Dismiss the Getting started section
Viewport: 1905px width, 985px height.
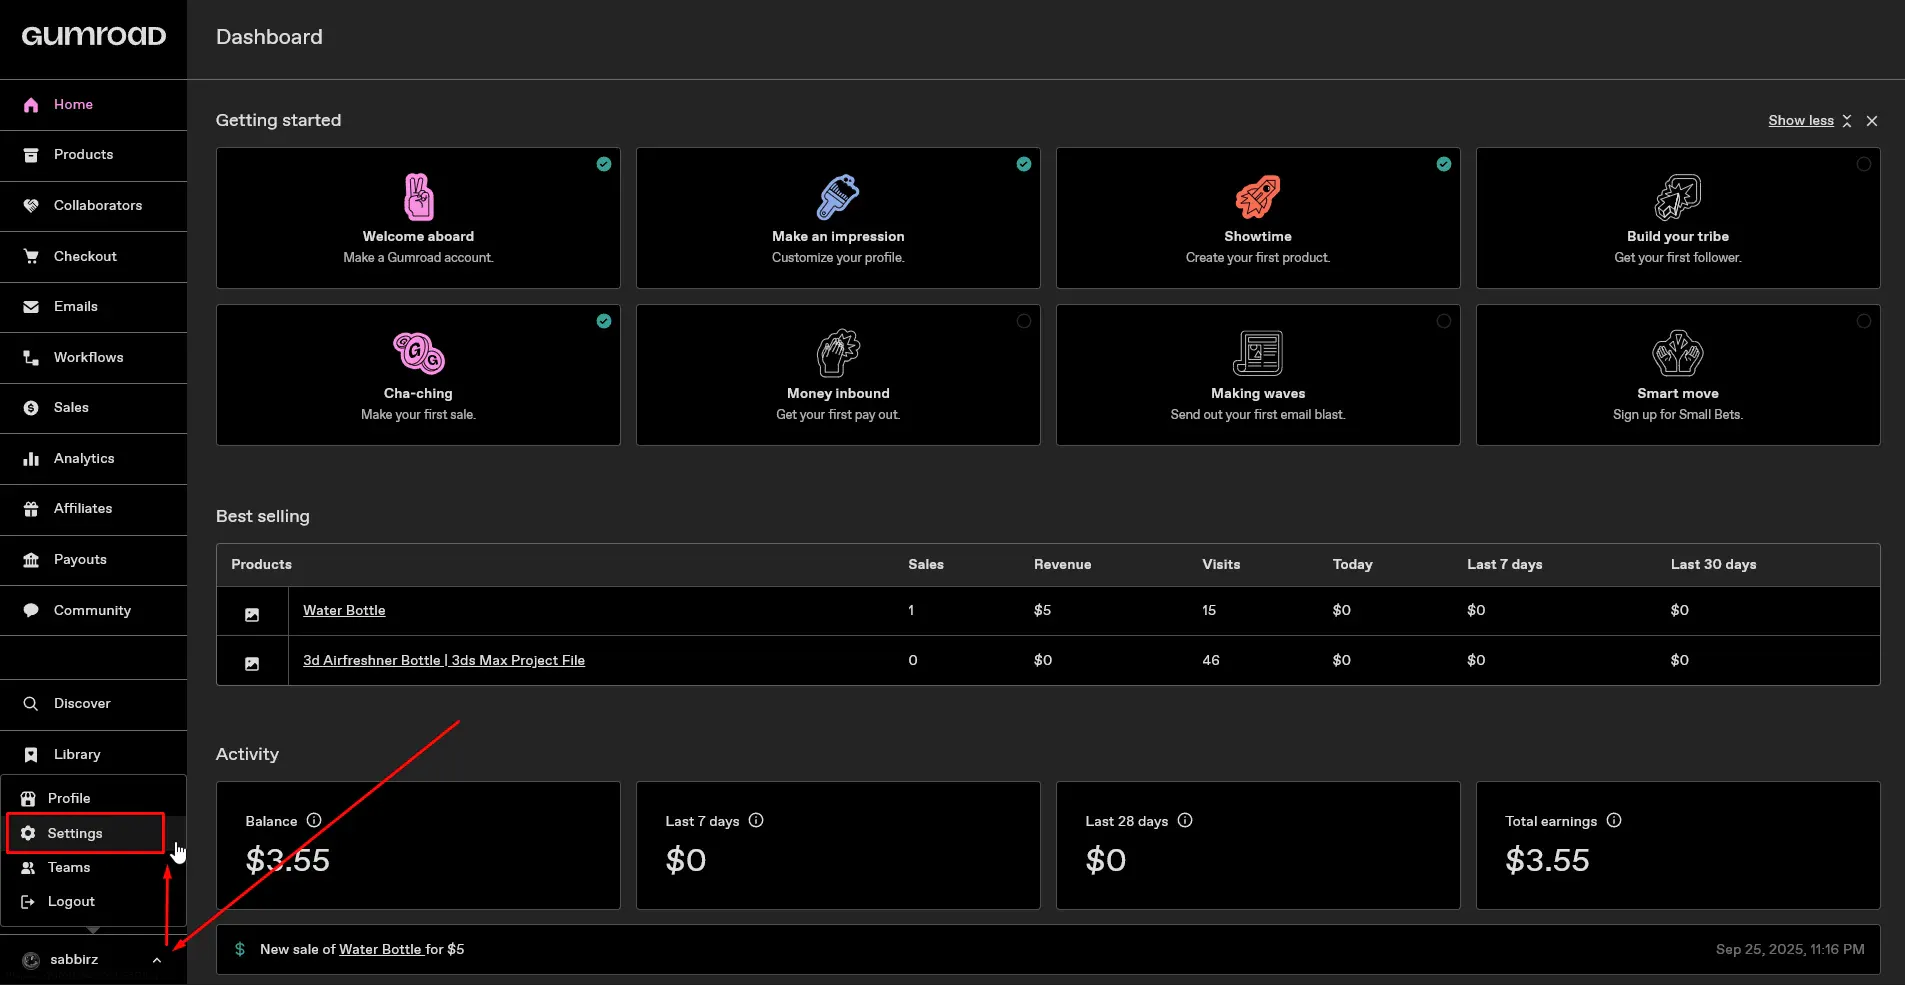pos(1872,121)
